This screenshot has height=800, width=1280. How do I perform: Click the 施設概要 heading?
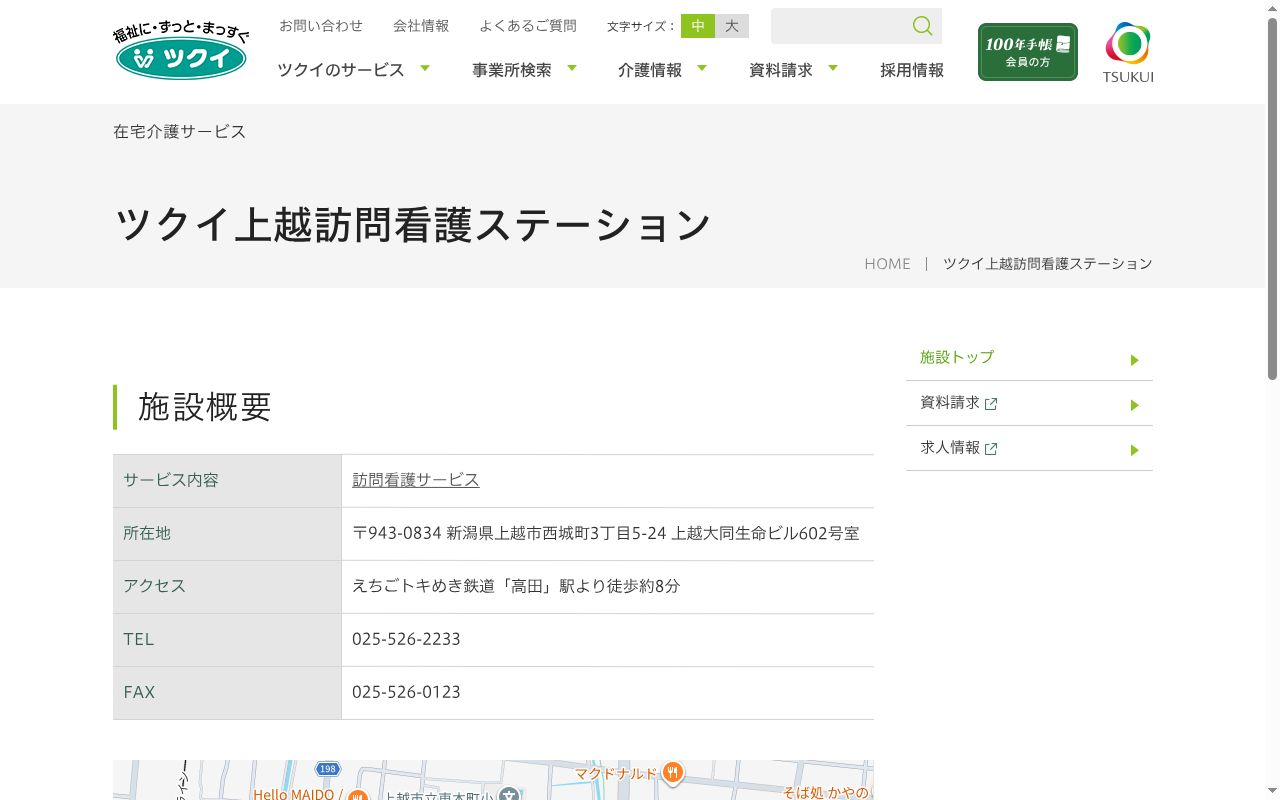point(205,407)
